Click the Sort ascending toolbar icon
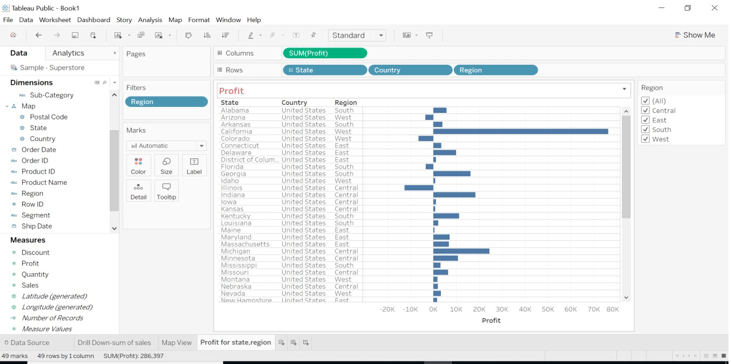 [207, 35]
